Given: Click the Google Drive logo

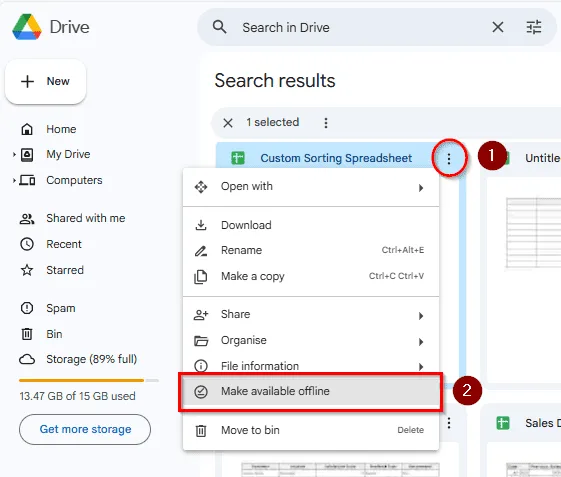Looking at the screenshot, I should point(27,27).
